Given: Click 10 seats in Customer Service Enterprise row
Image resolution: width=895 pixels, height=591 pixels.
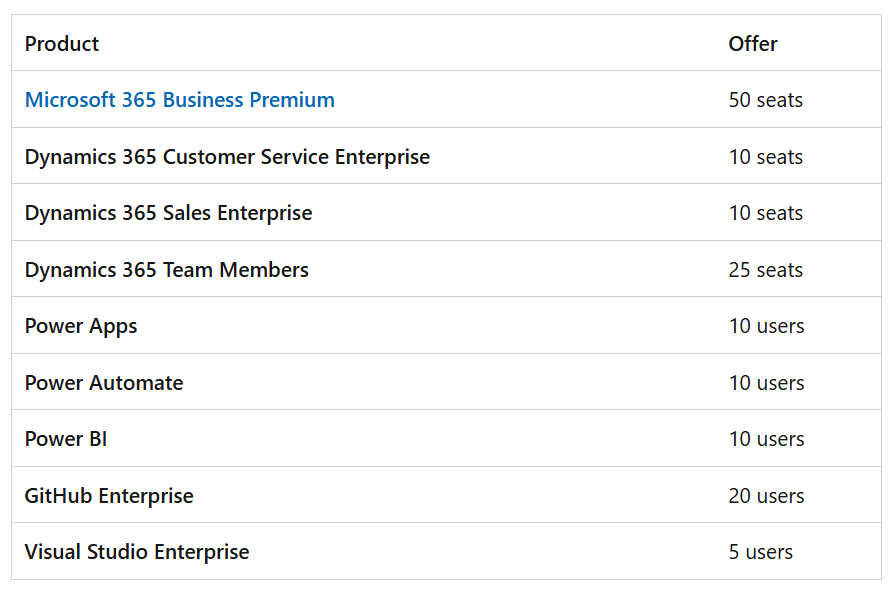Looking at the screenshot, I should point(766,157).
